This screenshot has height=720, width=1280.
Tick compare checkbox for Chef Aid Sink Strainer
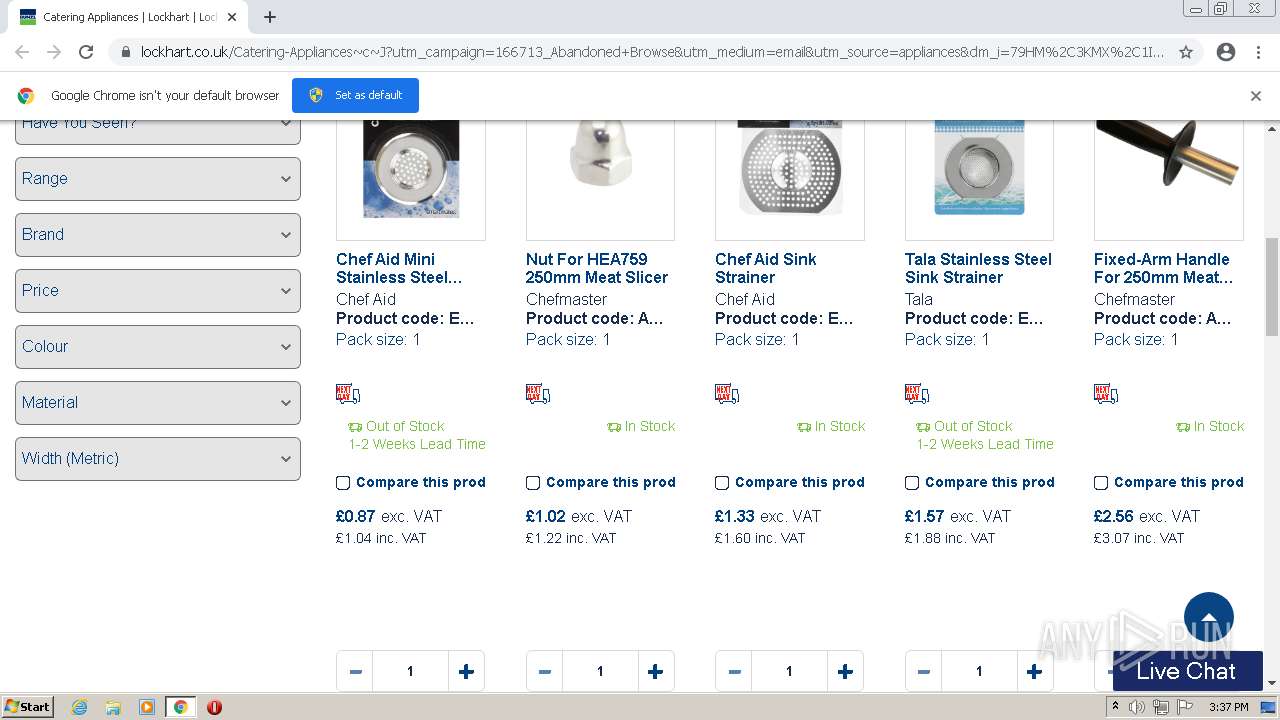[x=722, y=483]
